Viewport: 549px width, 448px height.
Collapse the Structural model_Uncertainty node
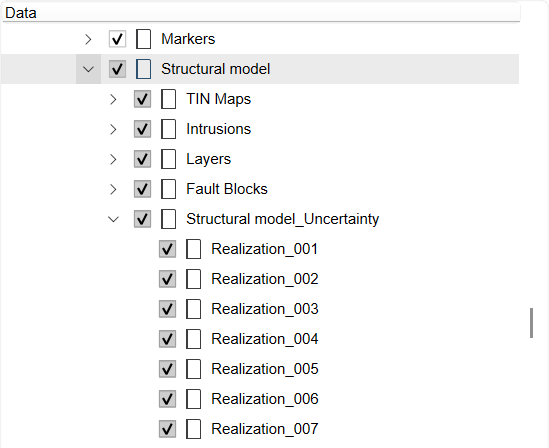[x=113, y=219]
